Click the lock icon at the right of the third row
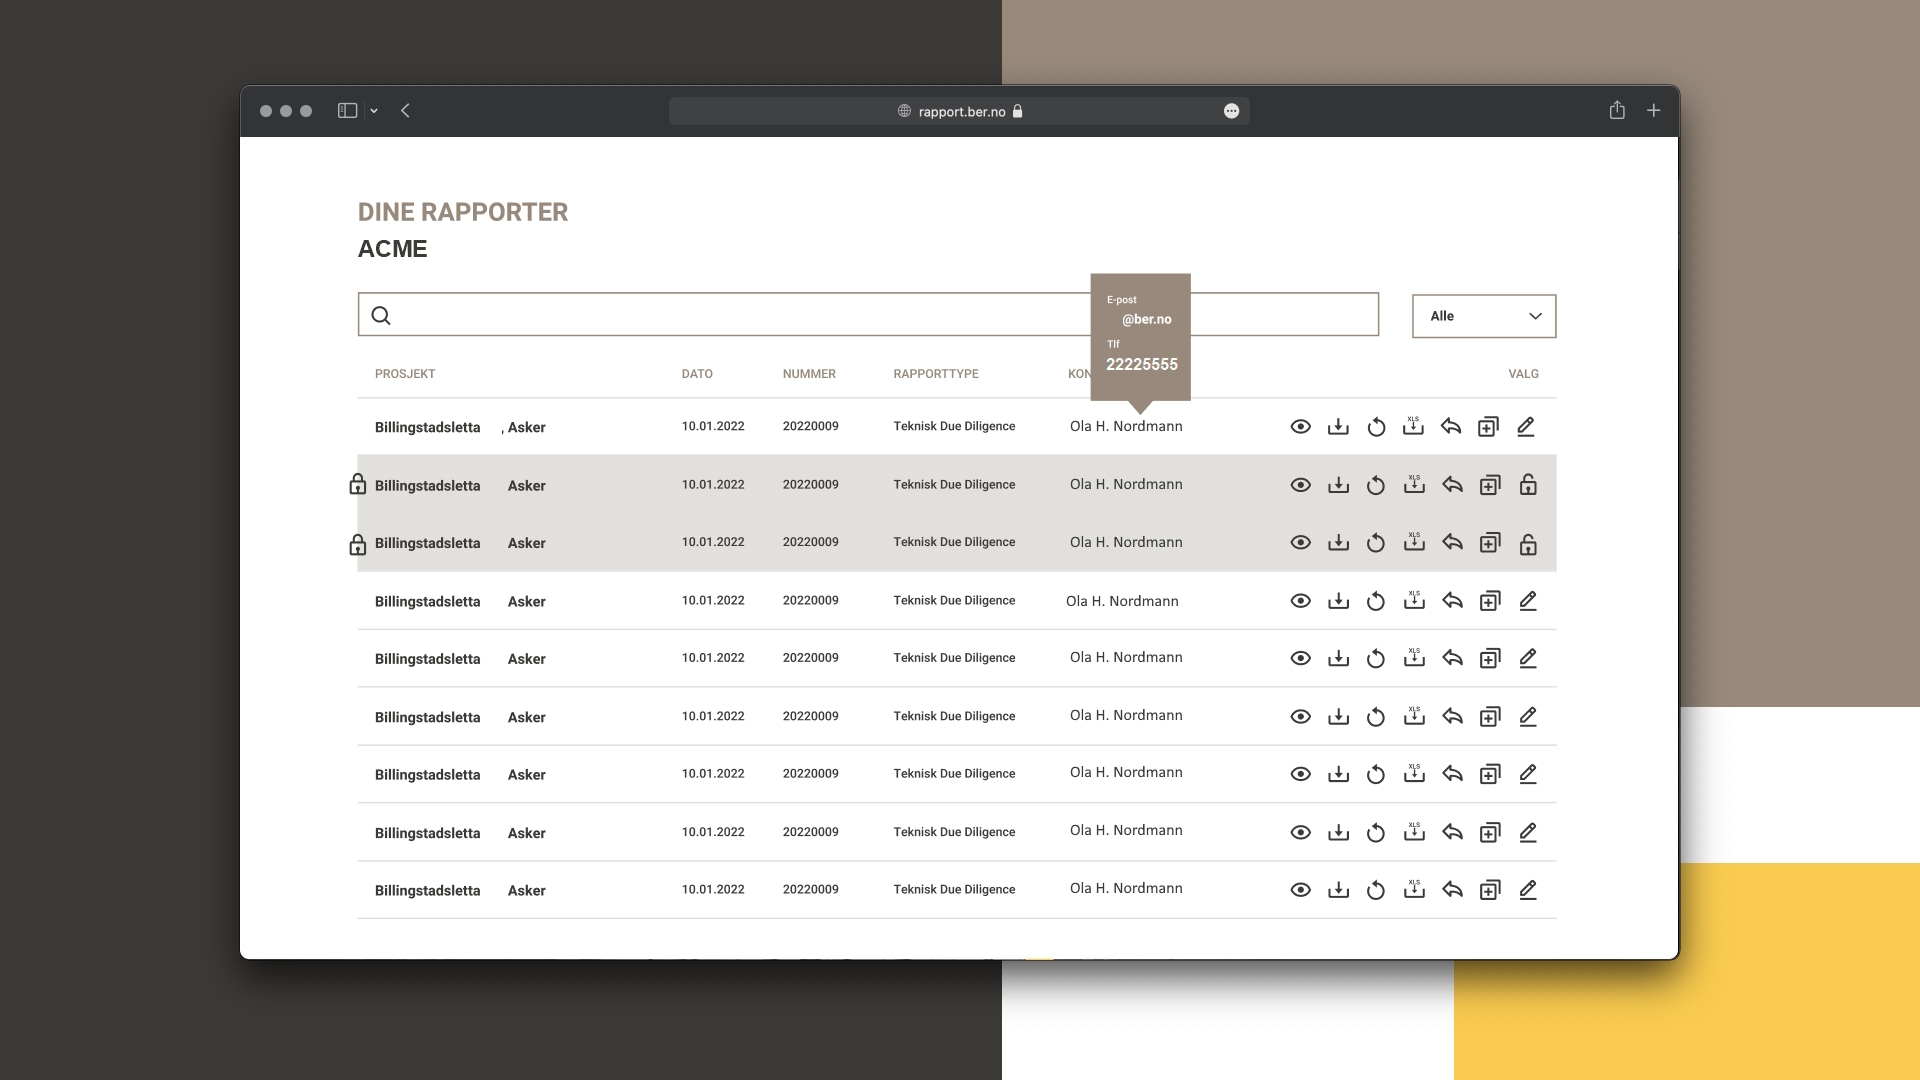The image size is (1920, 1080). point(1528,543)
